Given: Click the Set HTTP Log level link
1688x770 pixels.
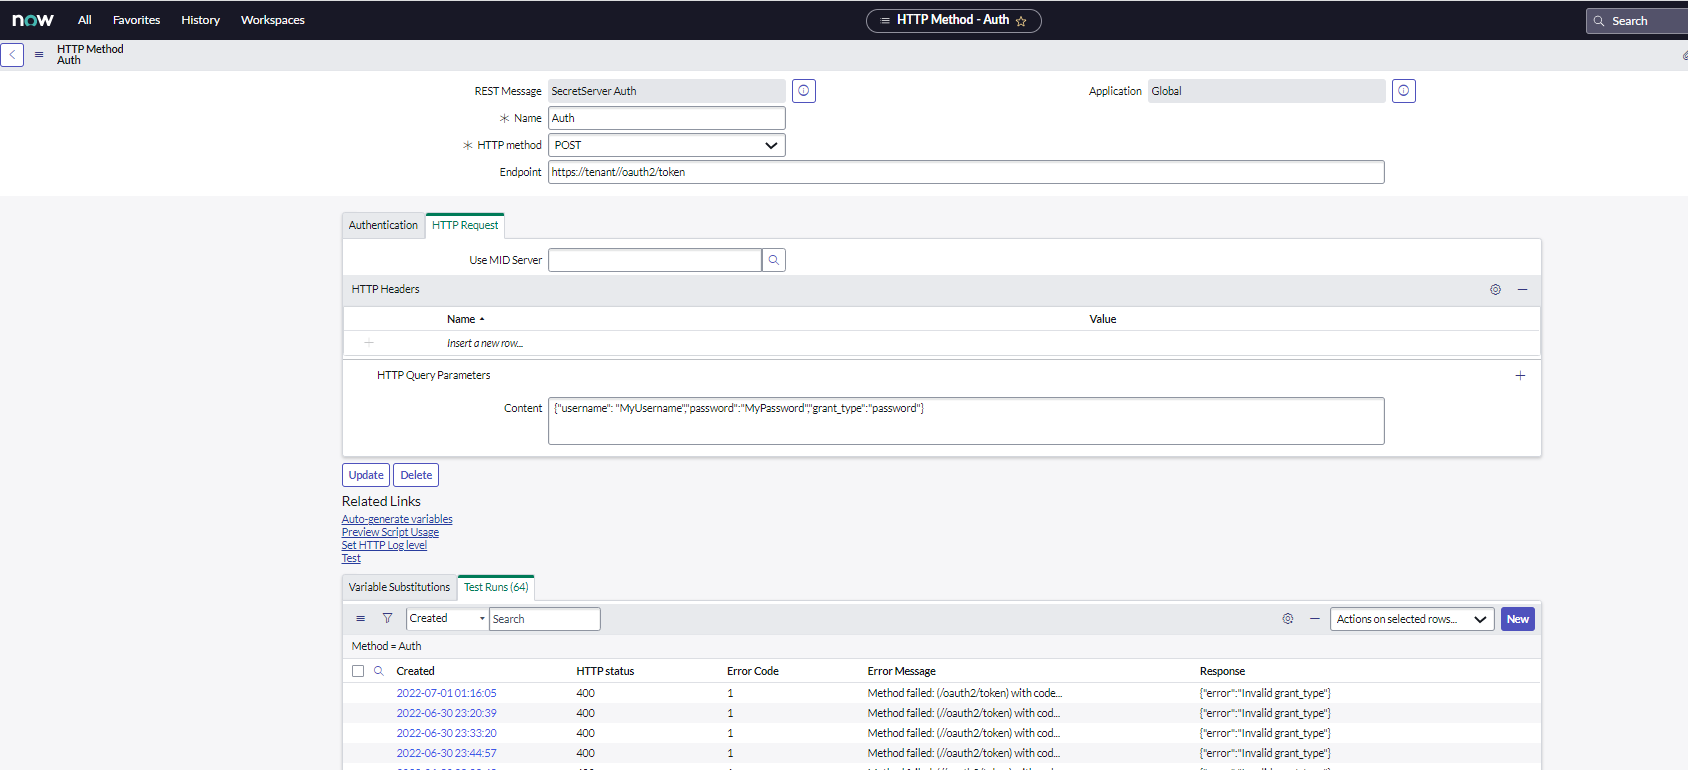Looking at the screenshot, I should pyautogui.click(x=384, y=545).
